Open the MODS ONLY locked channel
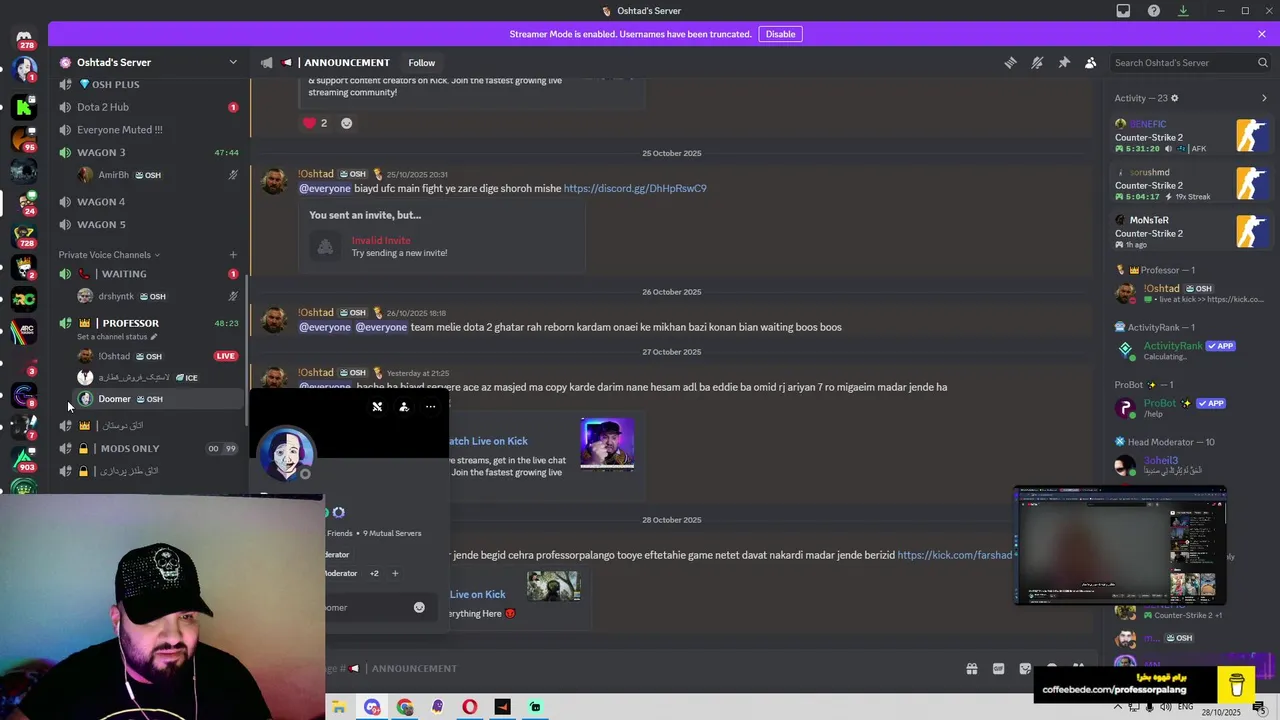Screen dimensions: 1280x720 pyautogui.click(x=149, y=449)
